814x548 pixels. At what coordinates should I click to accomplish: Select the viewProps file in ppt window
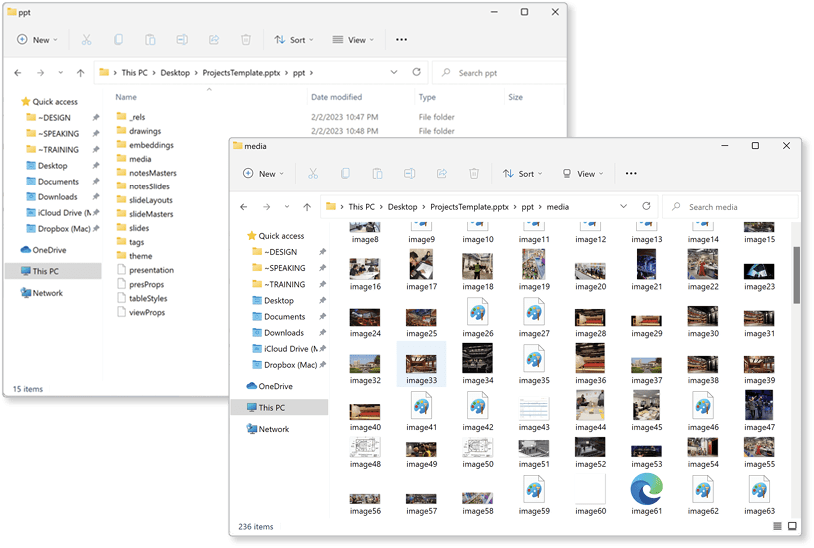pyautogui.click(x=141, y=312)
